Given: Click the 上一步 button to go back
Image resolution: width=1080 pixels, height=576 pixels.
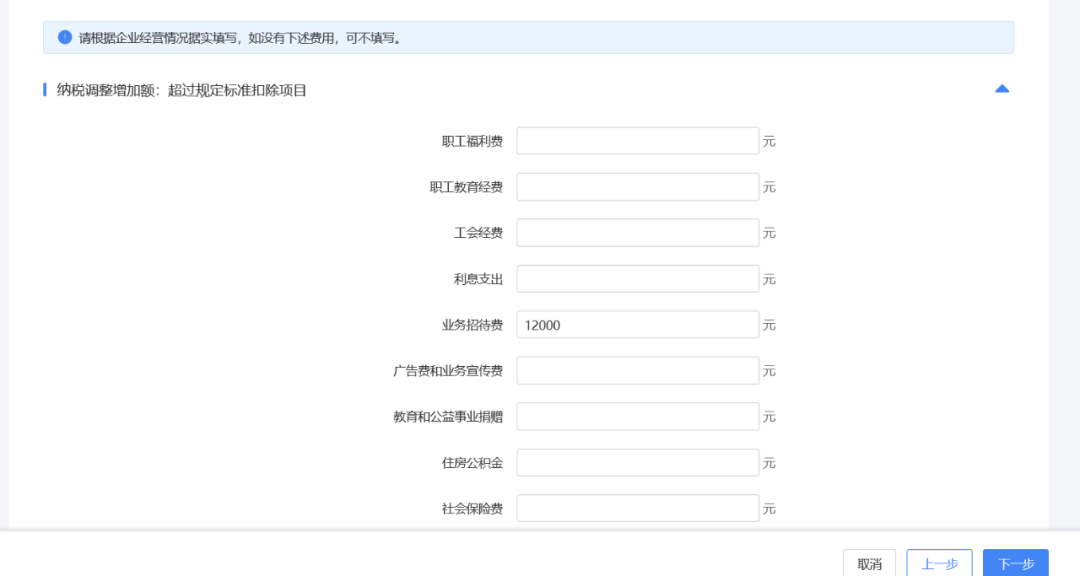Looking at the screenshot, I should click(x=939, y=562).
